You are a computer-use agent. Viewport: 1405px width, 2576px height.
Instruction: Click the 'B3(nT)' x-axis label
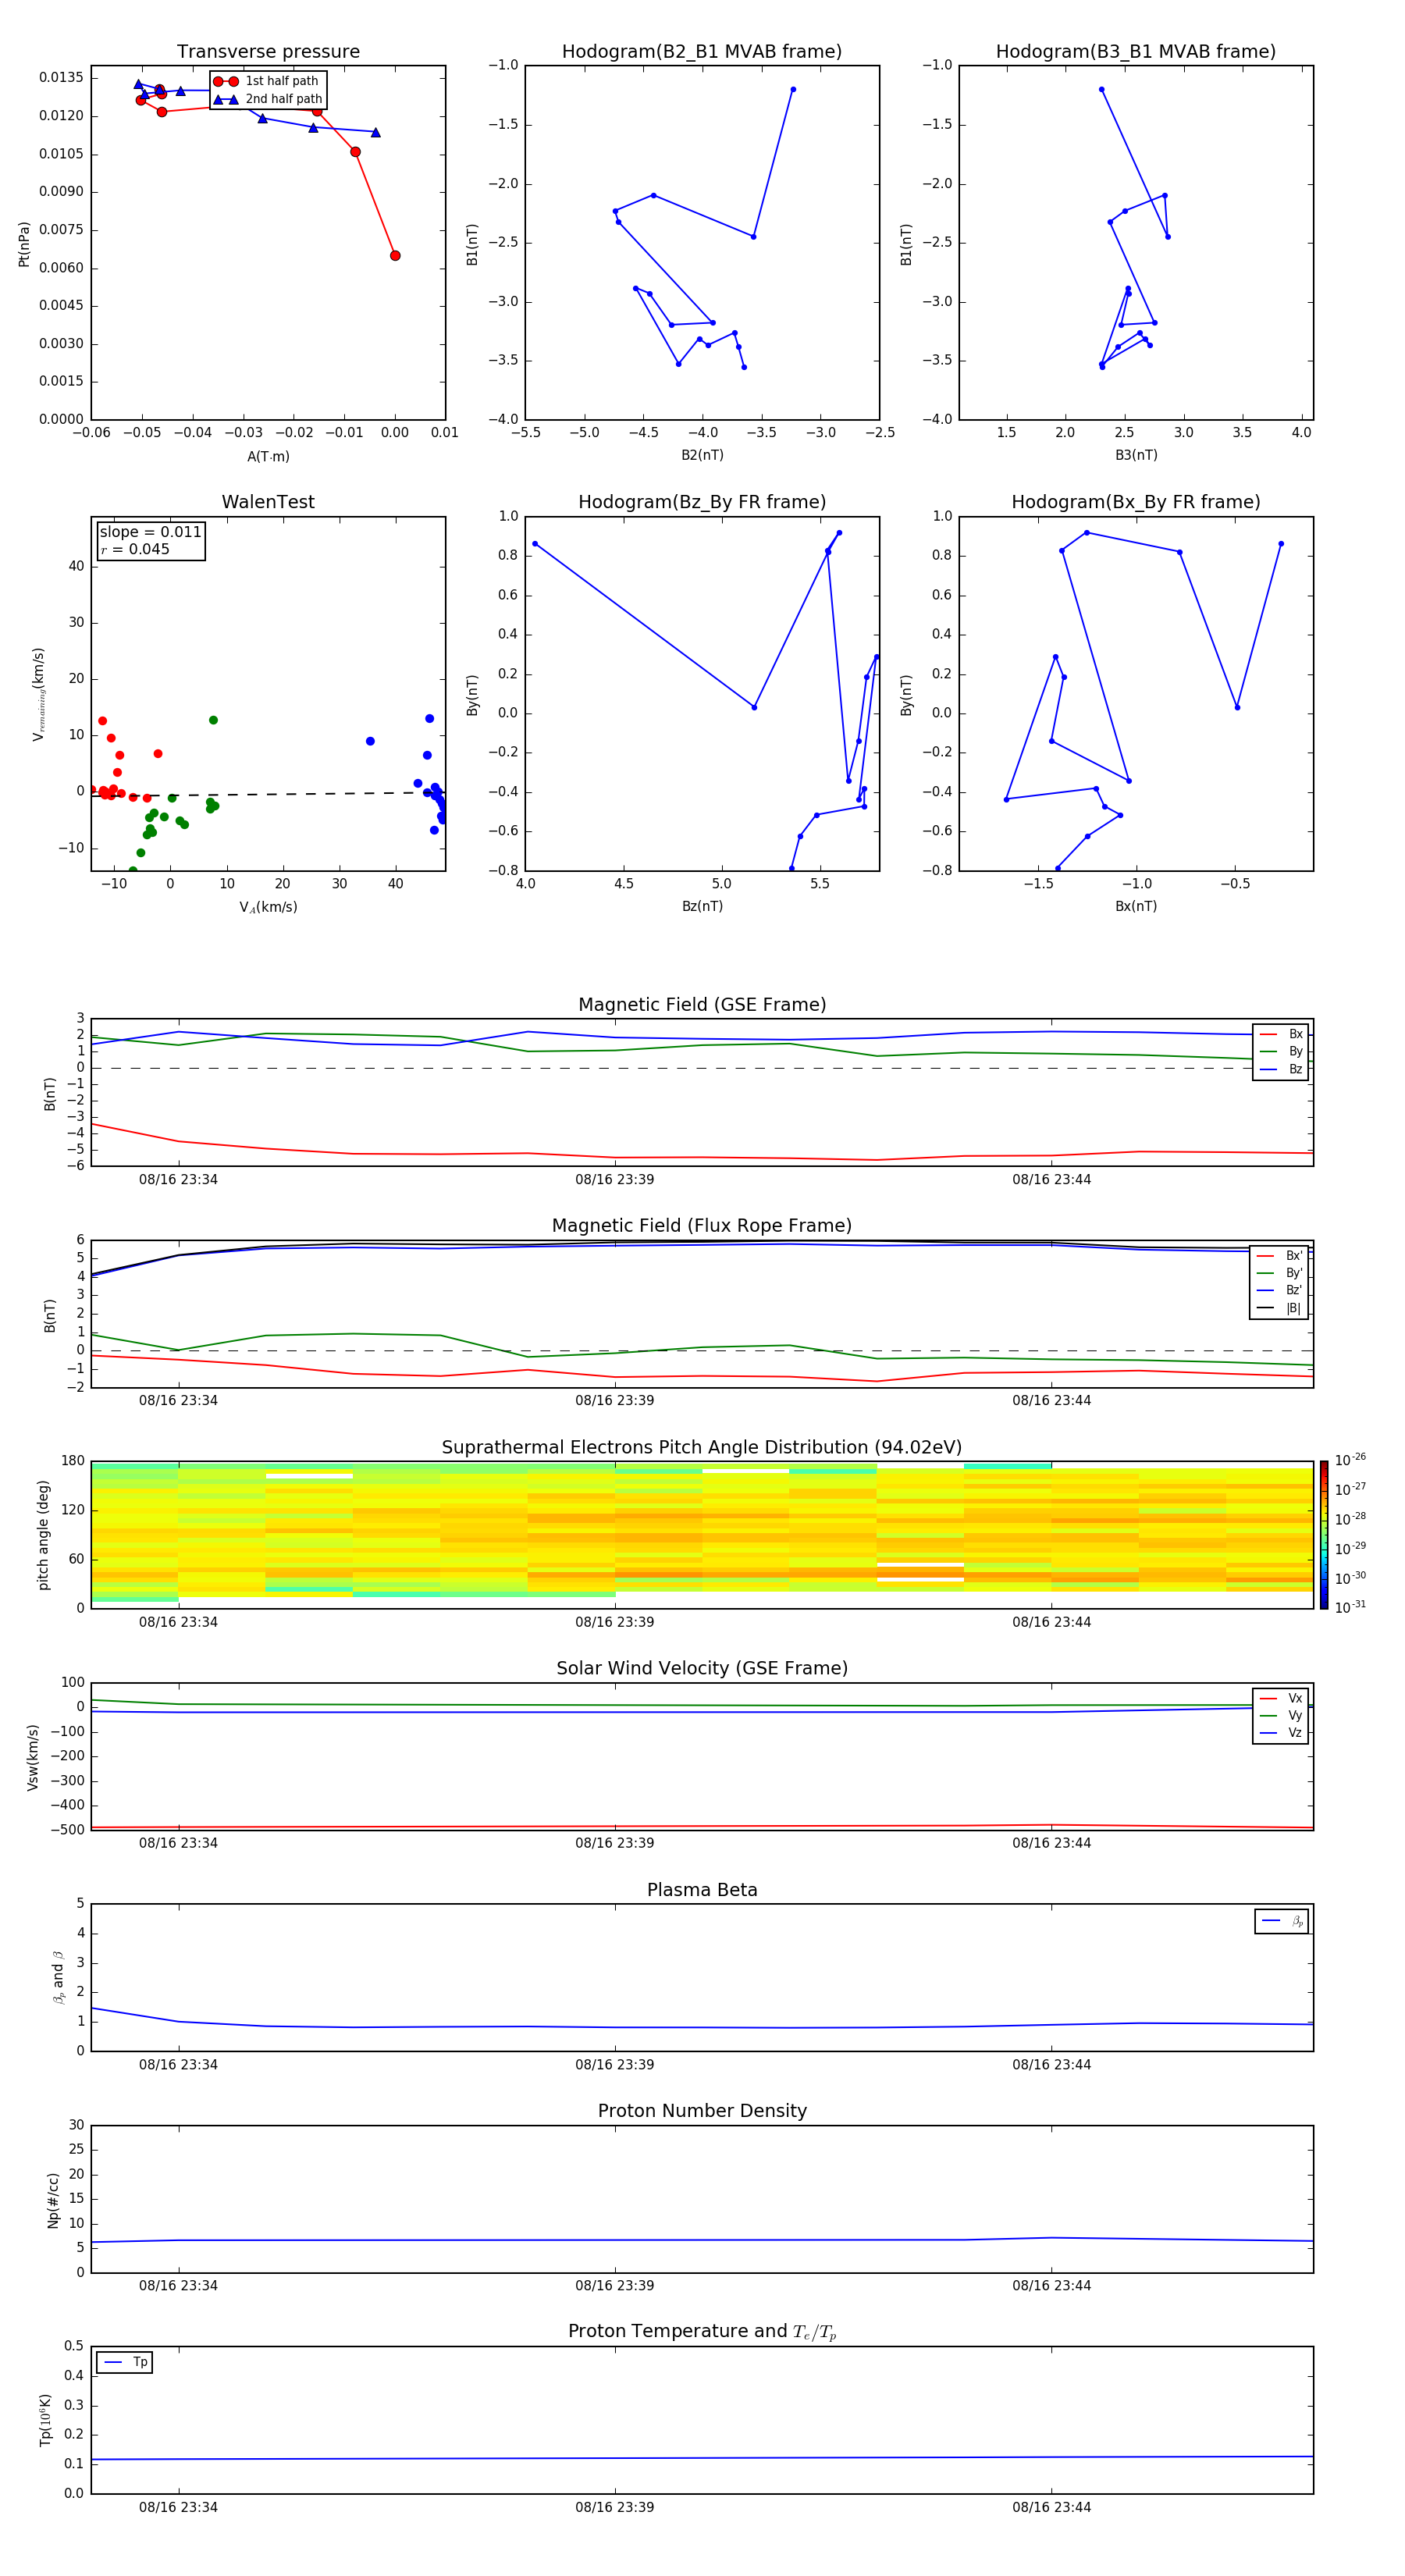[1136, 455]
